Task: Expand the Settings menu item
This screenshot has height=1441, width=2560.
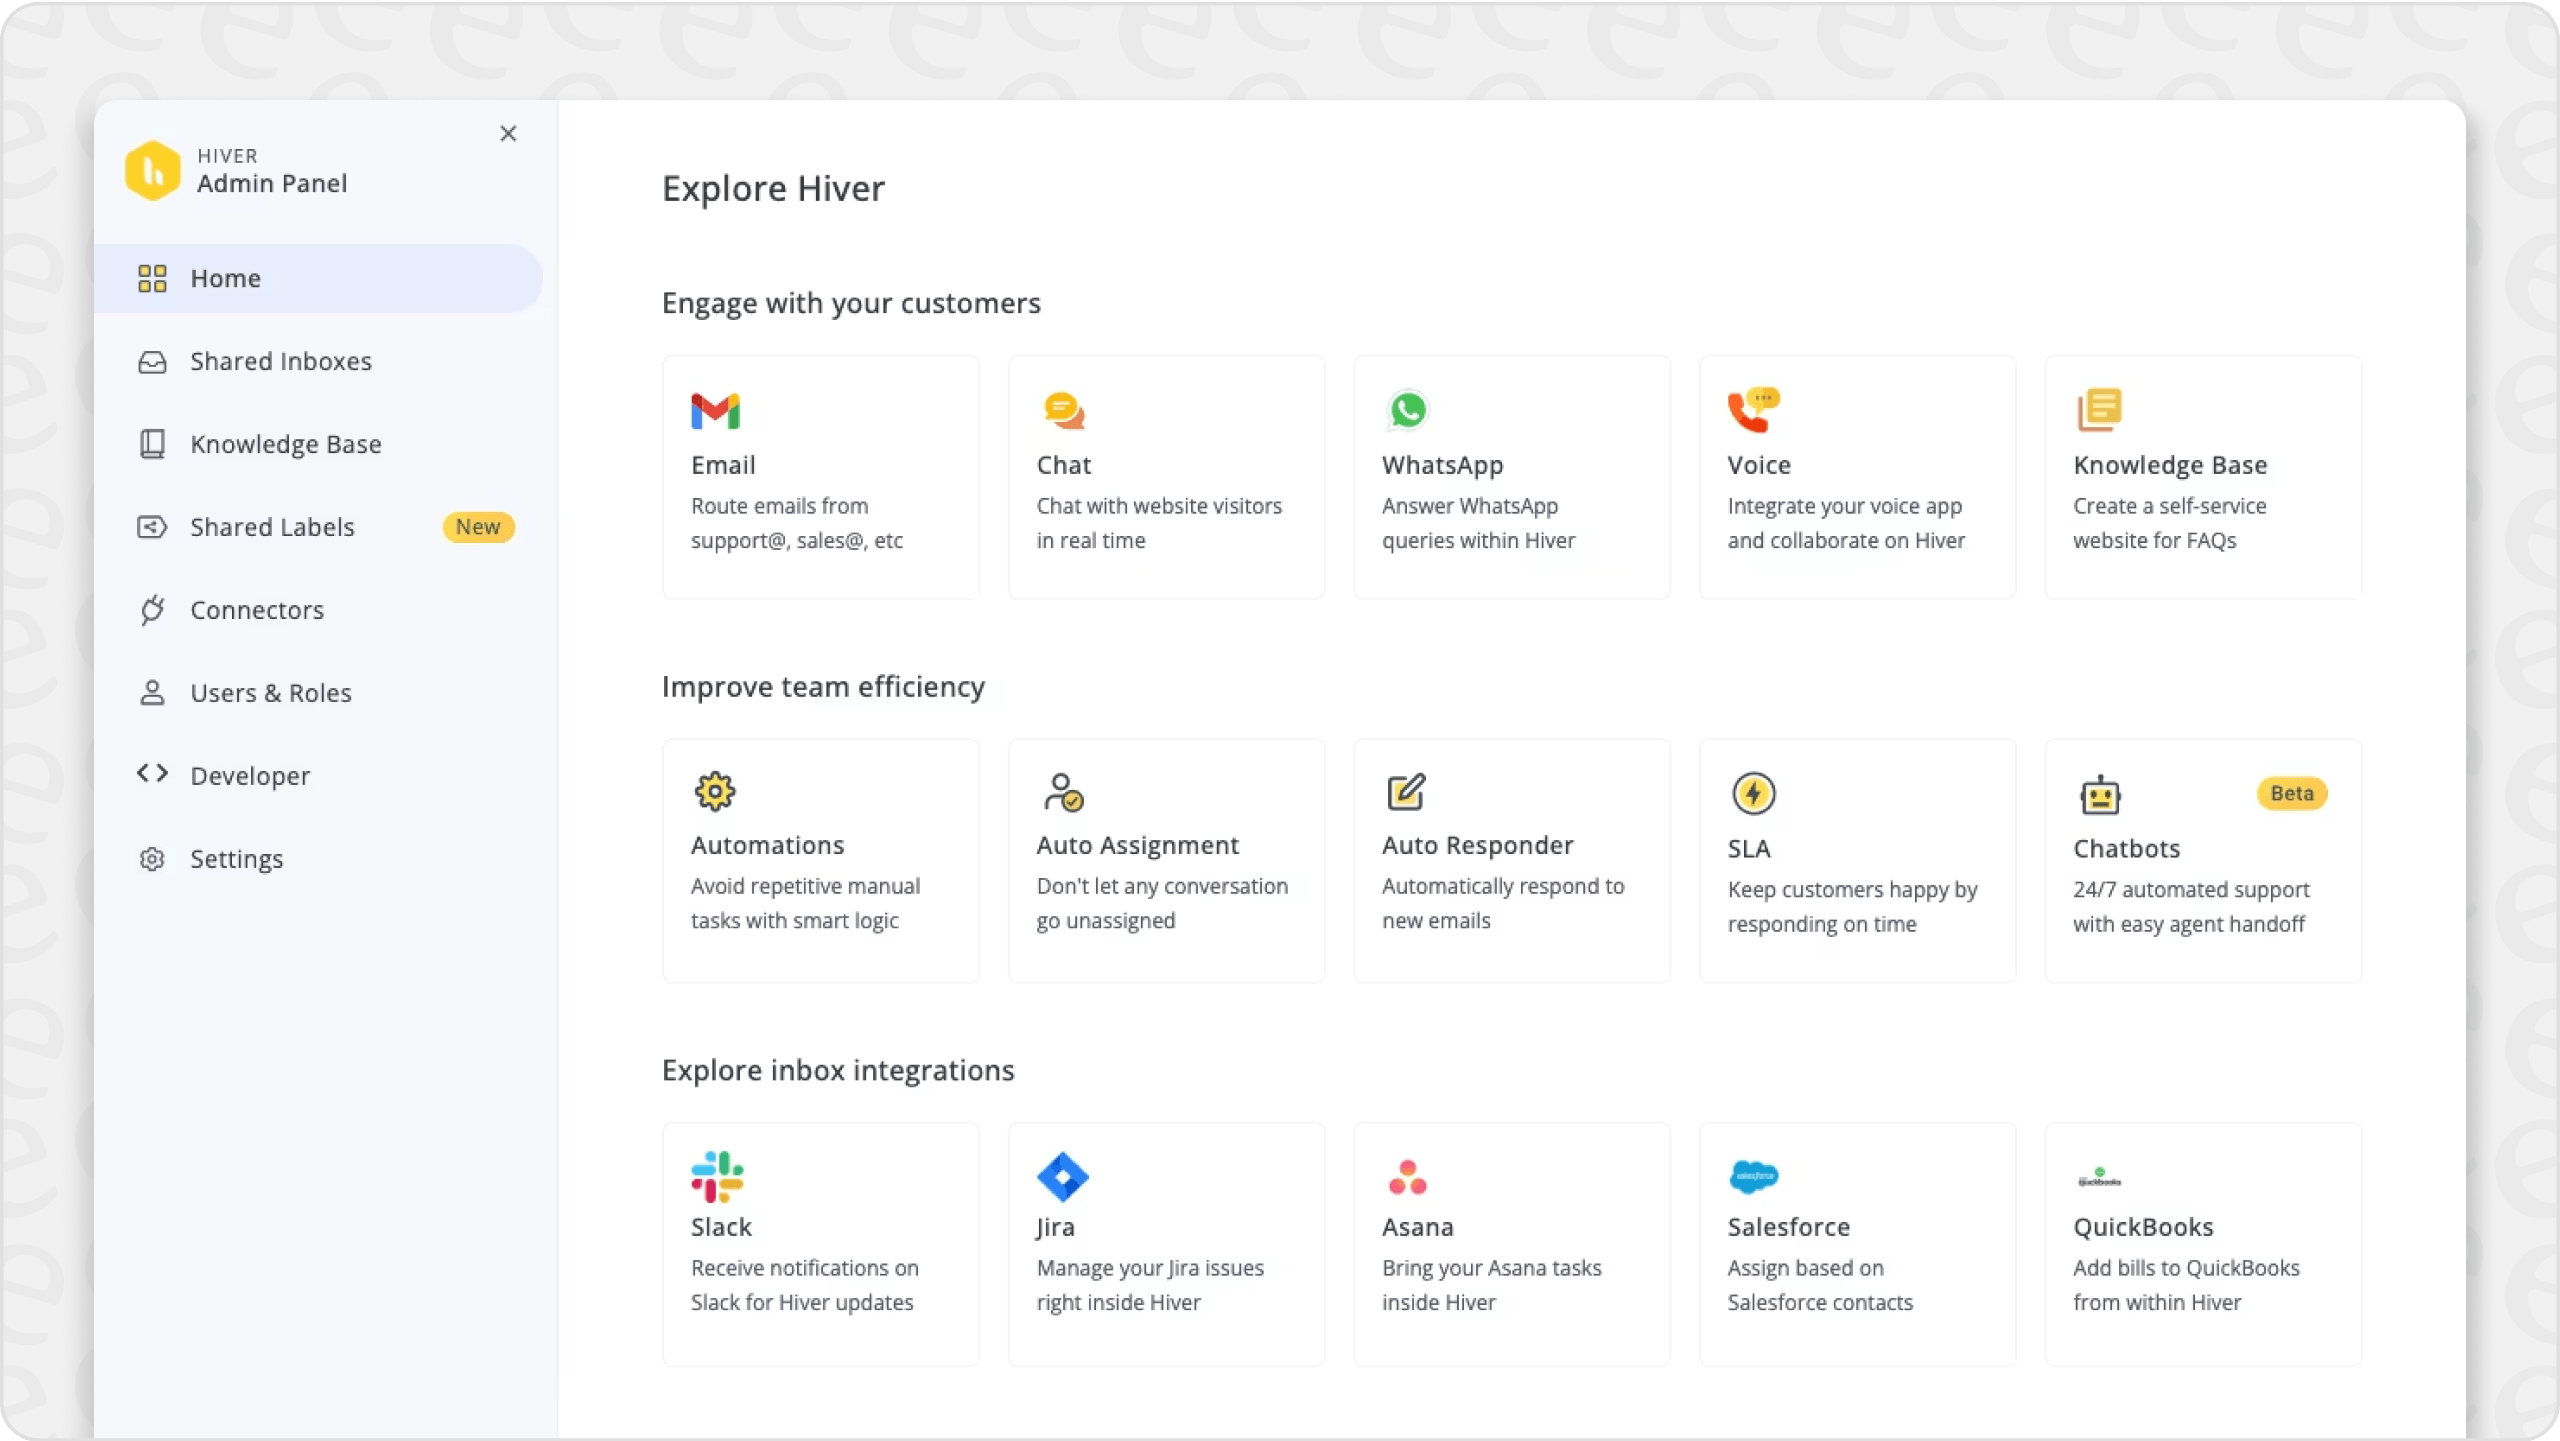Action: [x=236, y=858]
